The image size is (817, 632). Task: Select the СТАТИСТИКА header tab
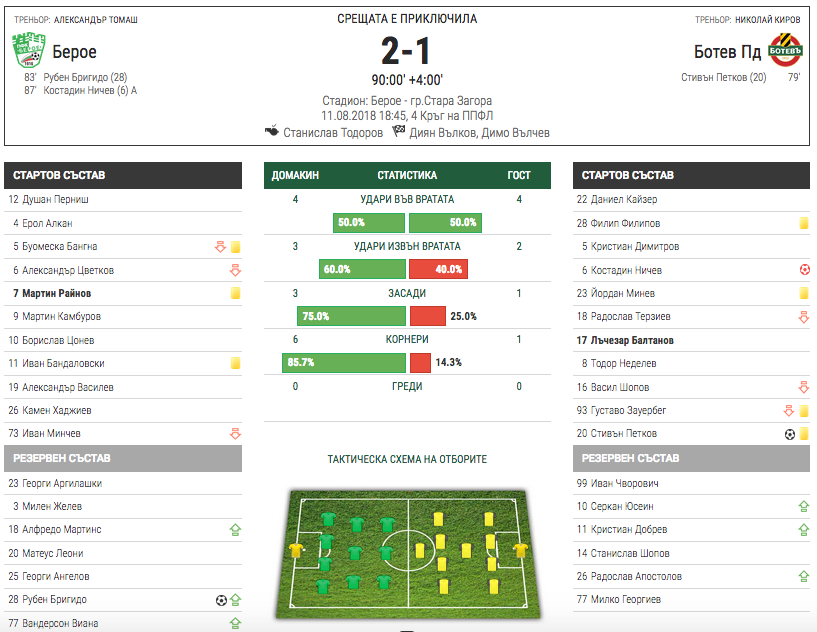tap(407, 175)
